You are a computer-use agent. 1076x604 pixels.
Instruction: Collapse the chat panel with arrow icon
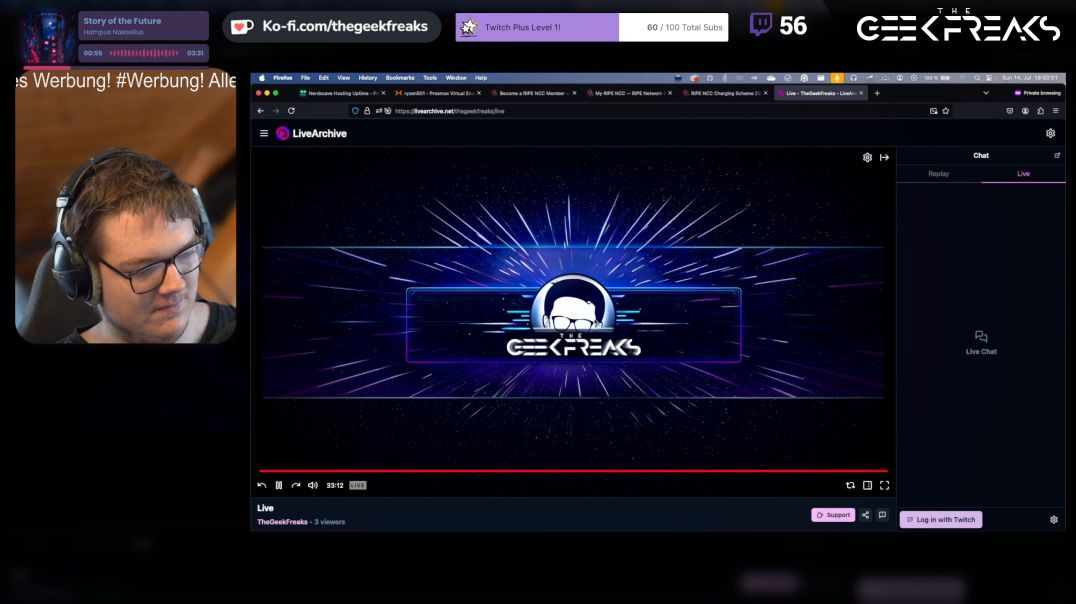pos(885,157)
